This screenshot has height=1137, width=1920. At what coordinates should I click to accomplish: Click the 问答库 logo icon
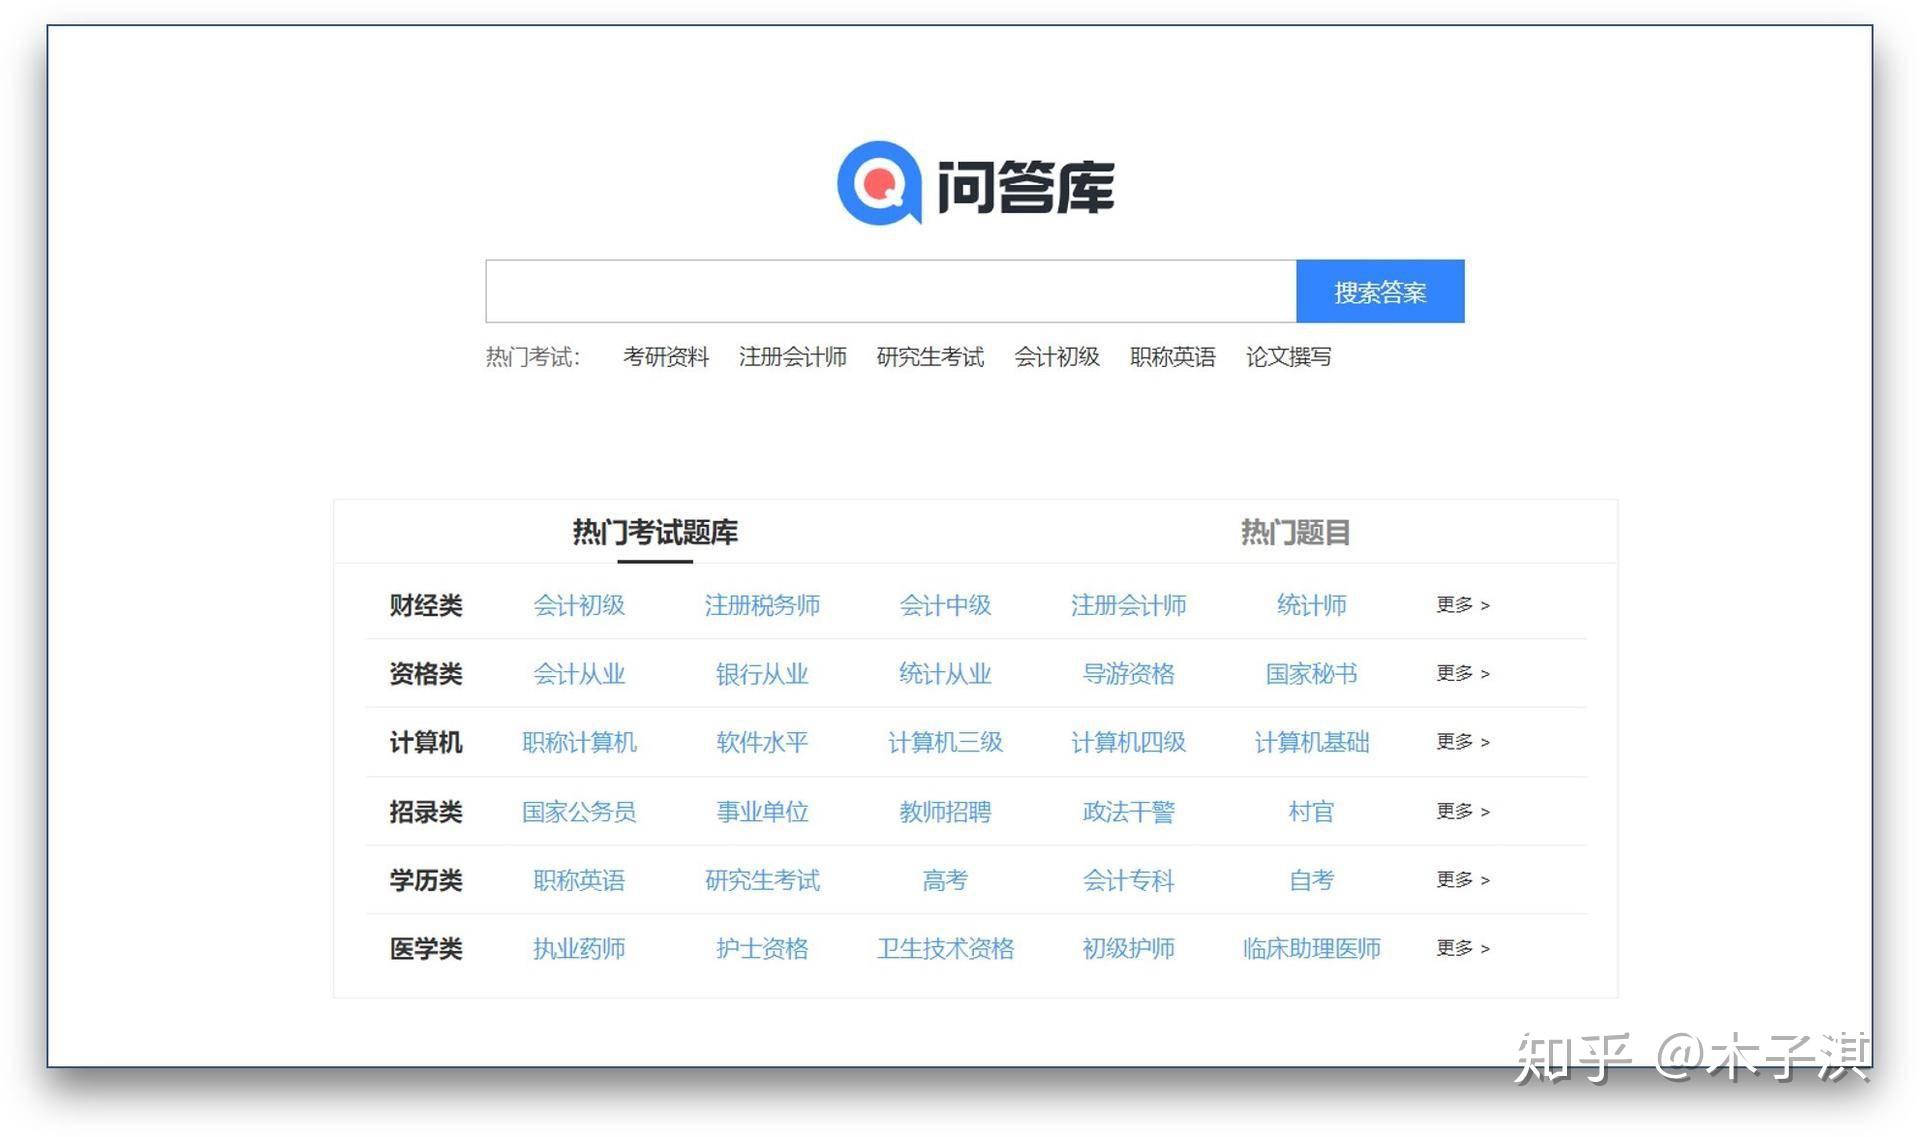[x=878, y=184]
